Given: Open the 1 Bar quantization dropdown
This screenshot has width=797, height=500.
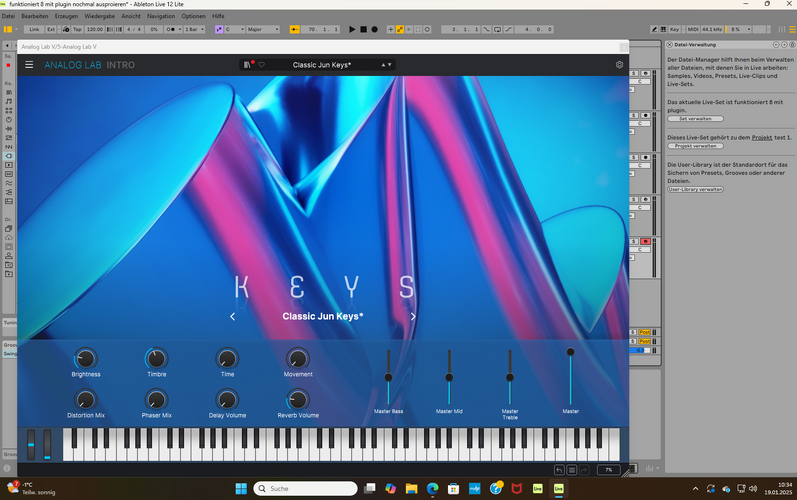Looking at the screenshot, I should (x=195, y=29).
